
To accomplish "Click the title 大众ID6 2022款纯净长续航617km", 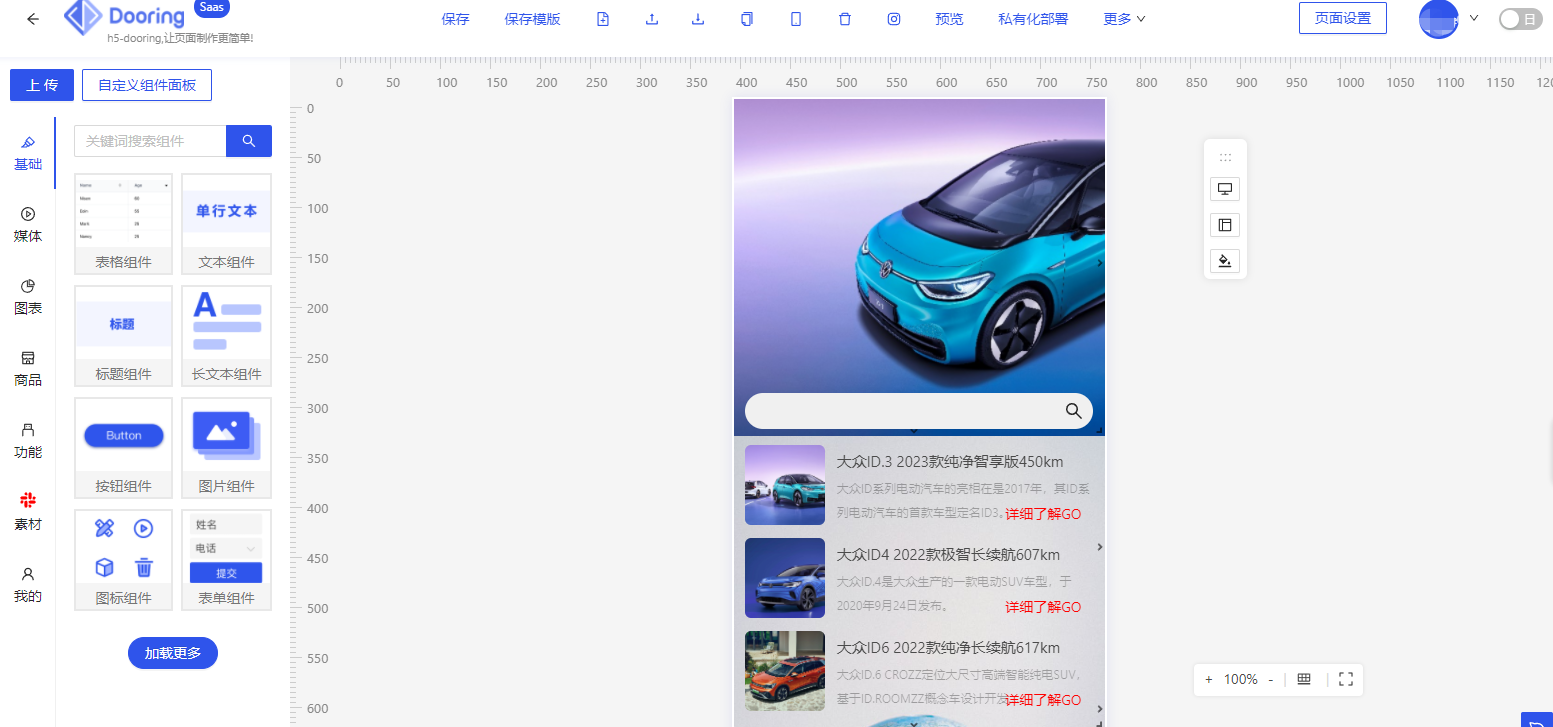I will tap(948, 648).
